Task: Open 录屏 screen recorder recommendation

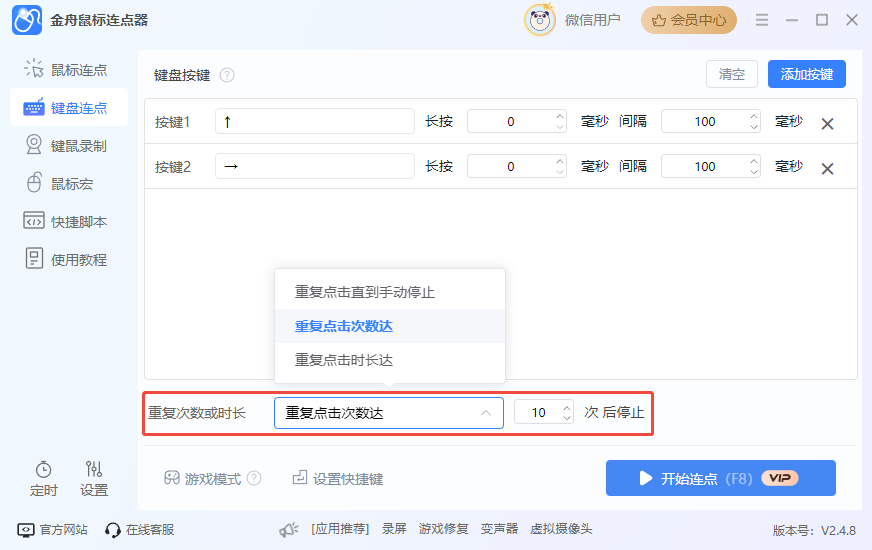Action: tap(394, 529)
